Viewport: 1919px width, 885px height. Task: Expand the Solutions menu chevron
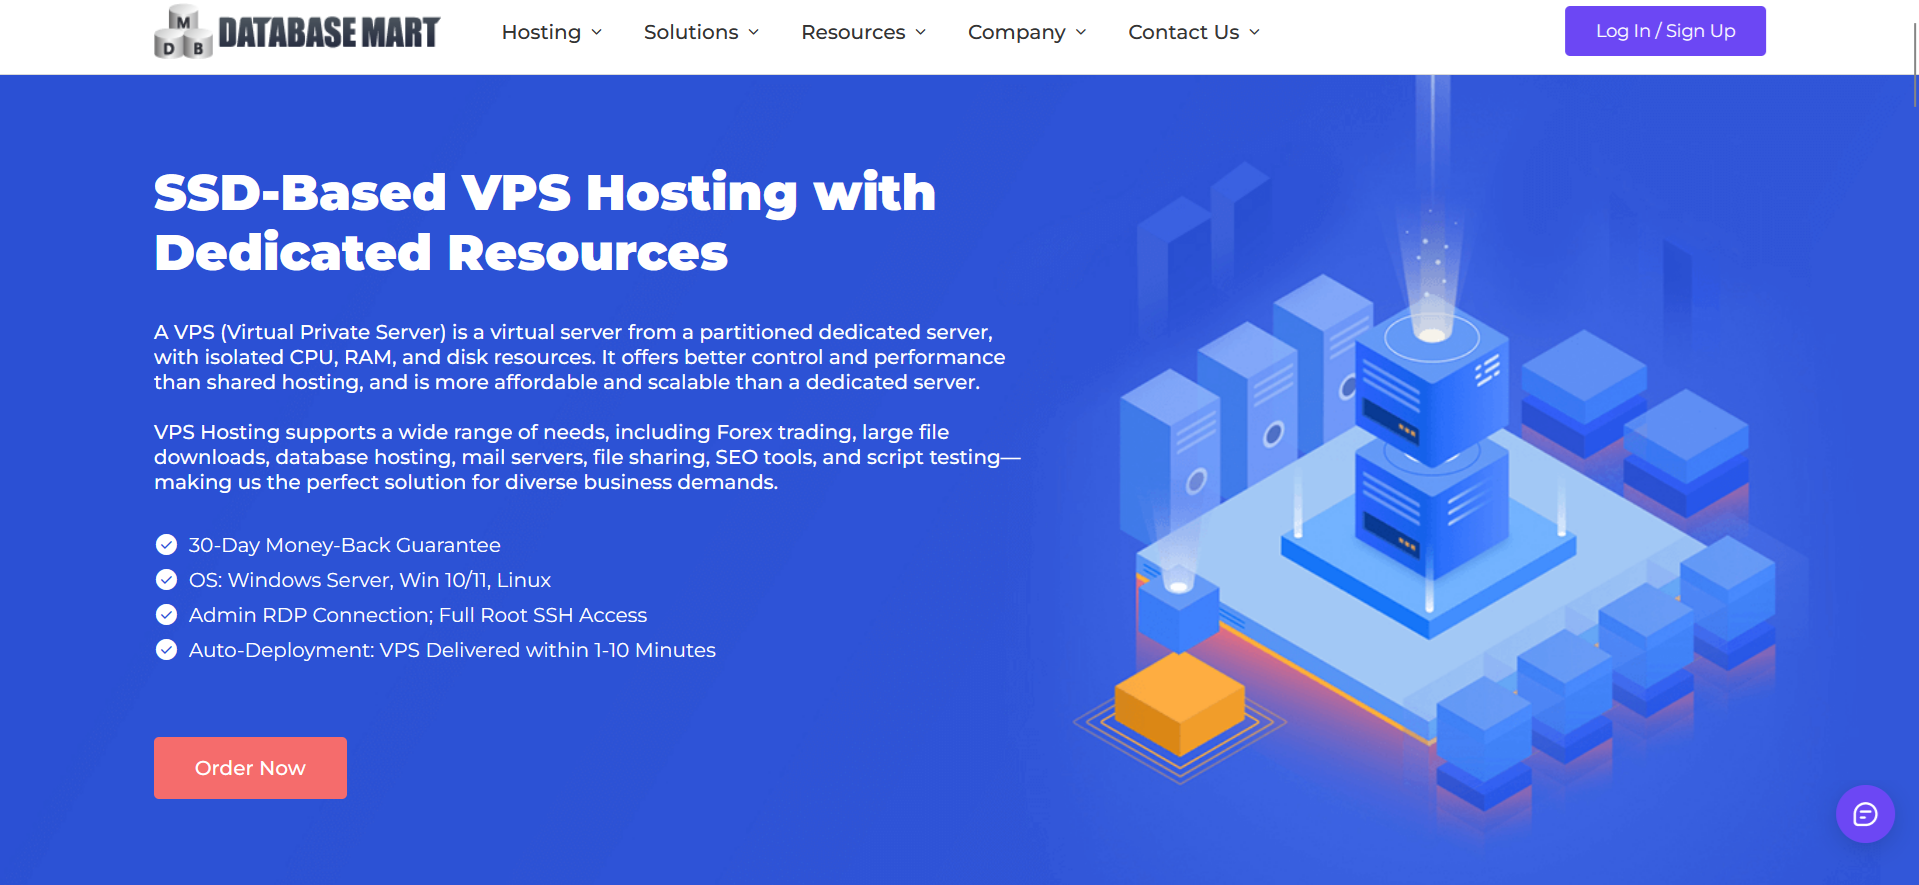click(754, 32)
